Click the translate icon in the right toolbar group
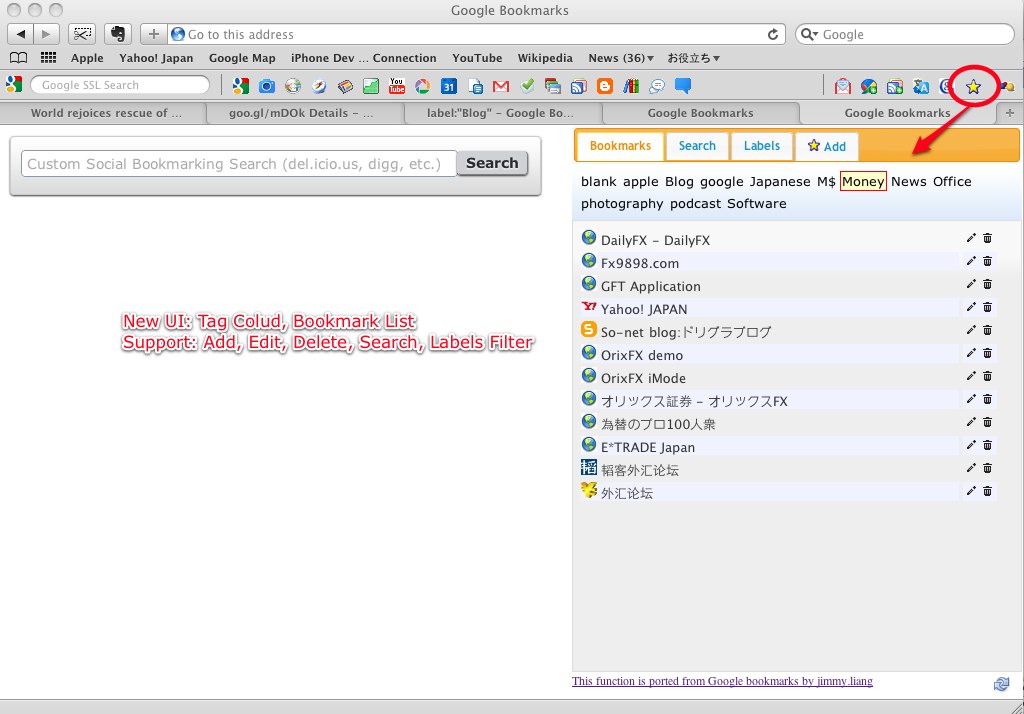 coord(921,86)
